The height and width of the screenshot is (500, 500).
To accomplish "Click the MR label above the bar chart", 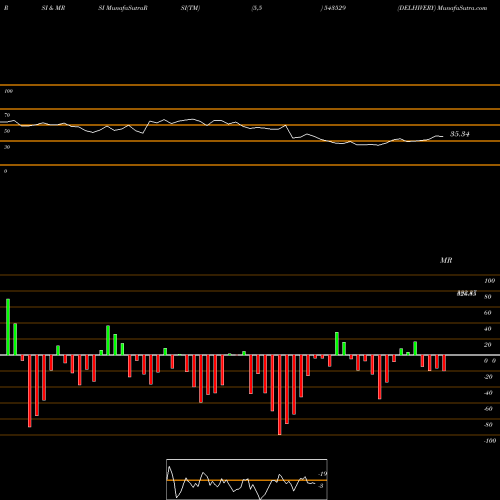I will coord(446,260).
